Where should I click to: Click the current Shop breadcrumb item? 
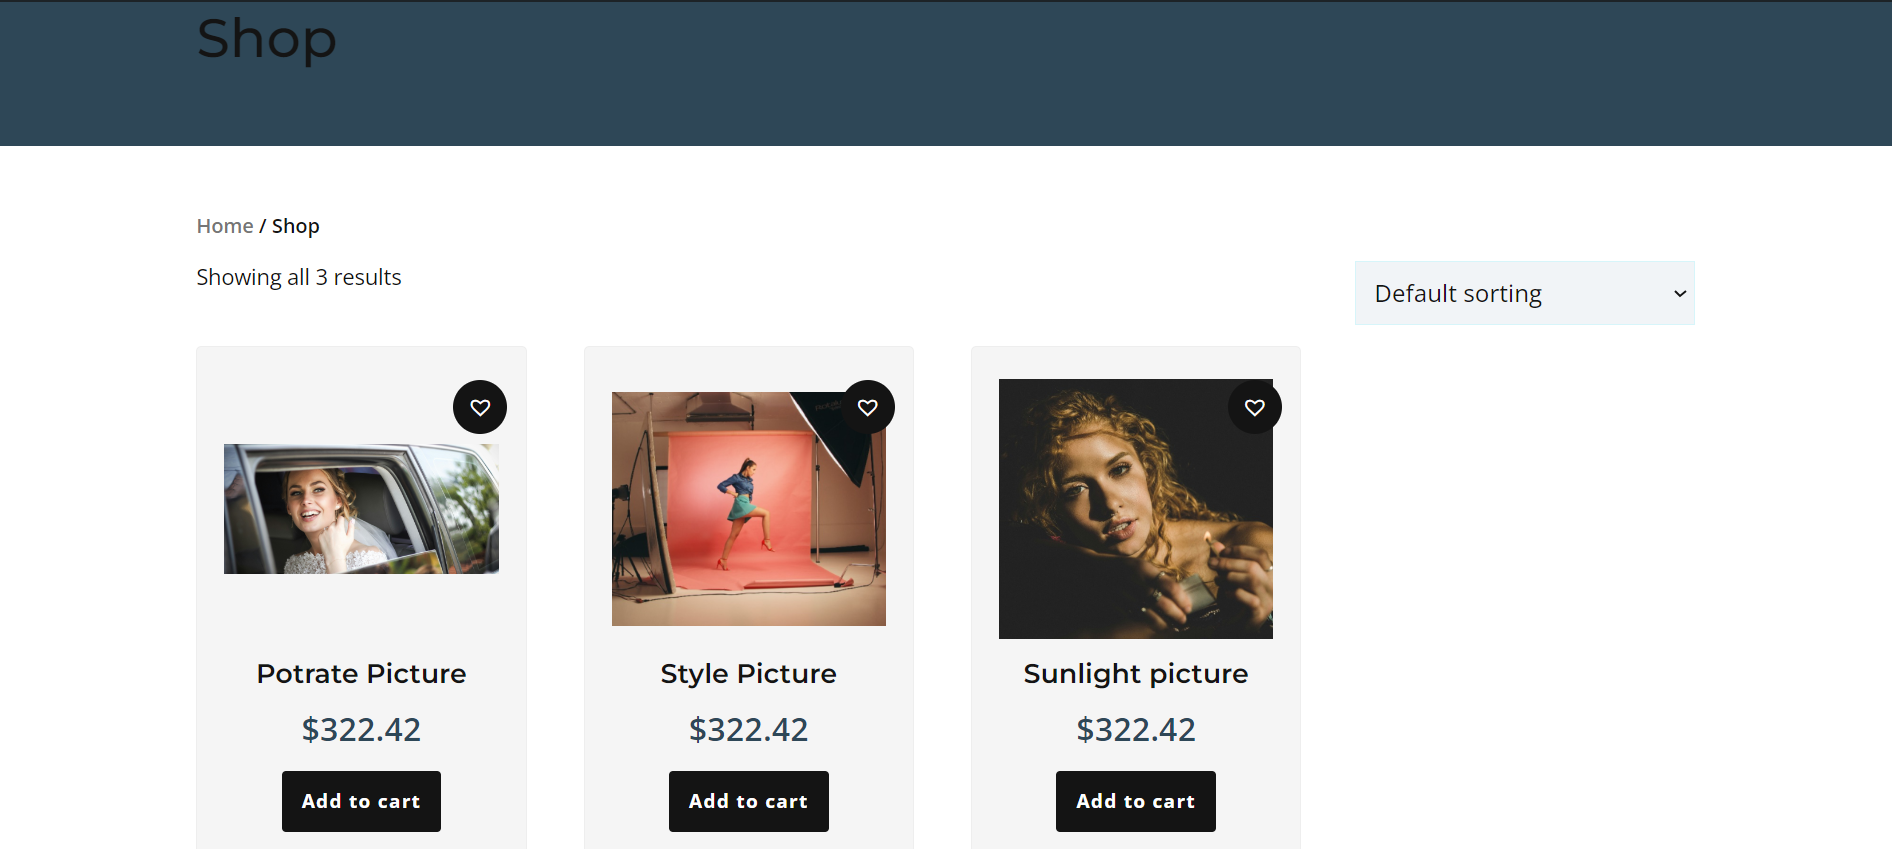coord(296,226)
